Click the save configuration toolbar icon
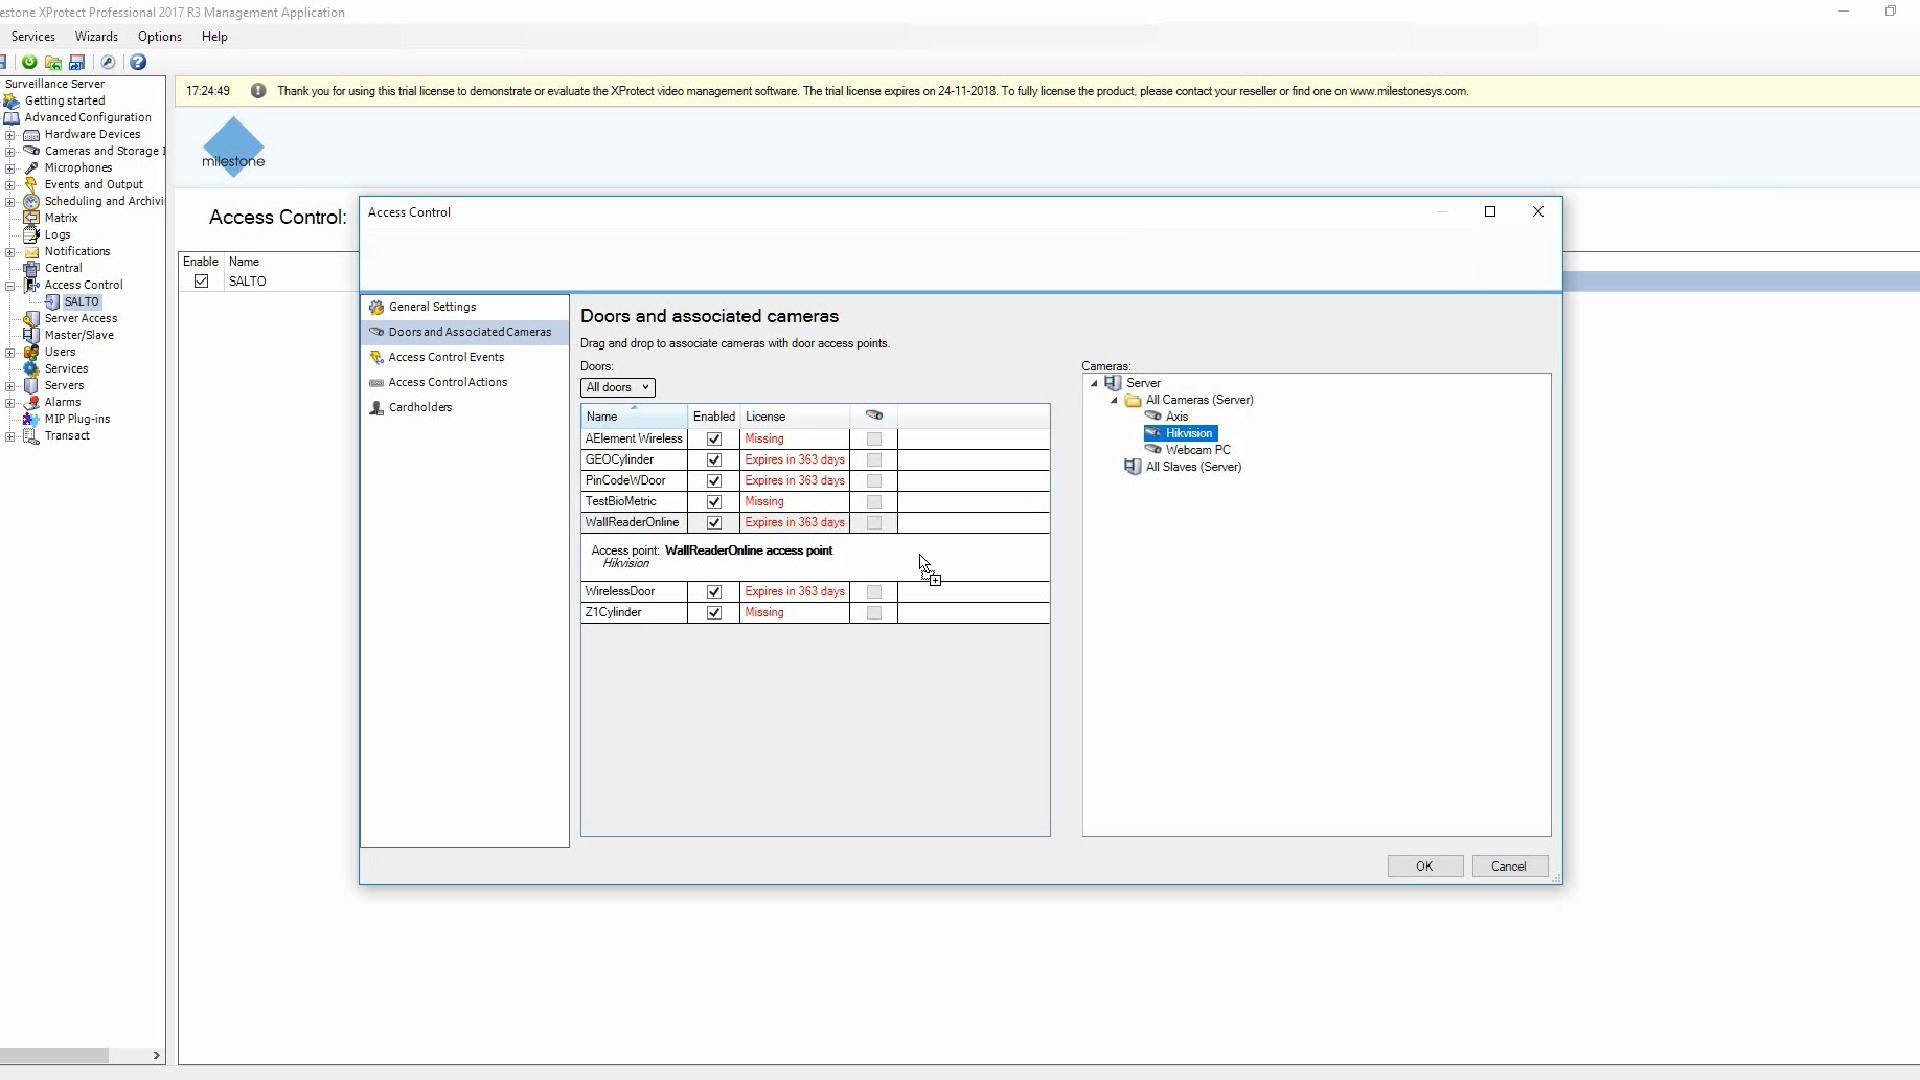The height and width of the screenshot is (1080, 1920). [x=77, y=62]
